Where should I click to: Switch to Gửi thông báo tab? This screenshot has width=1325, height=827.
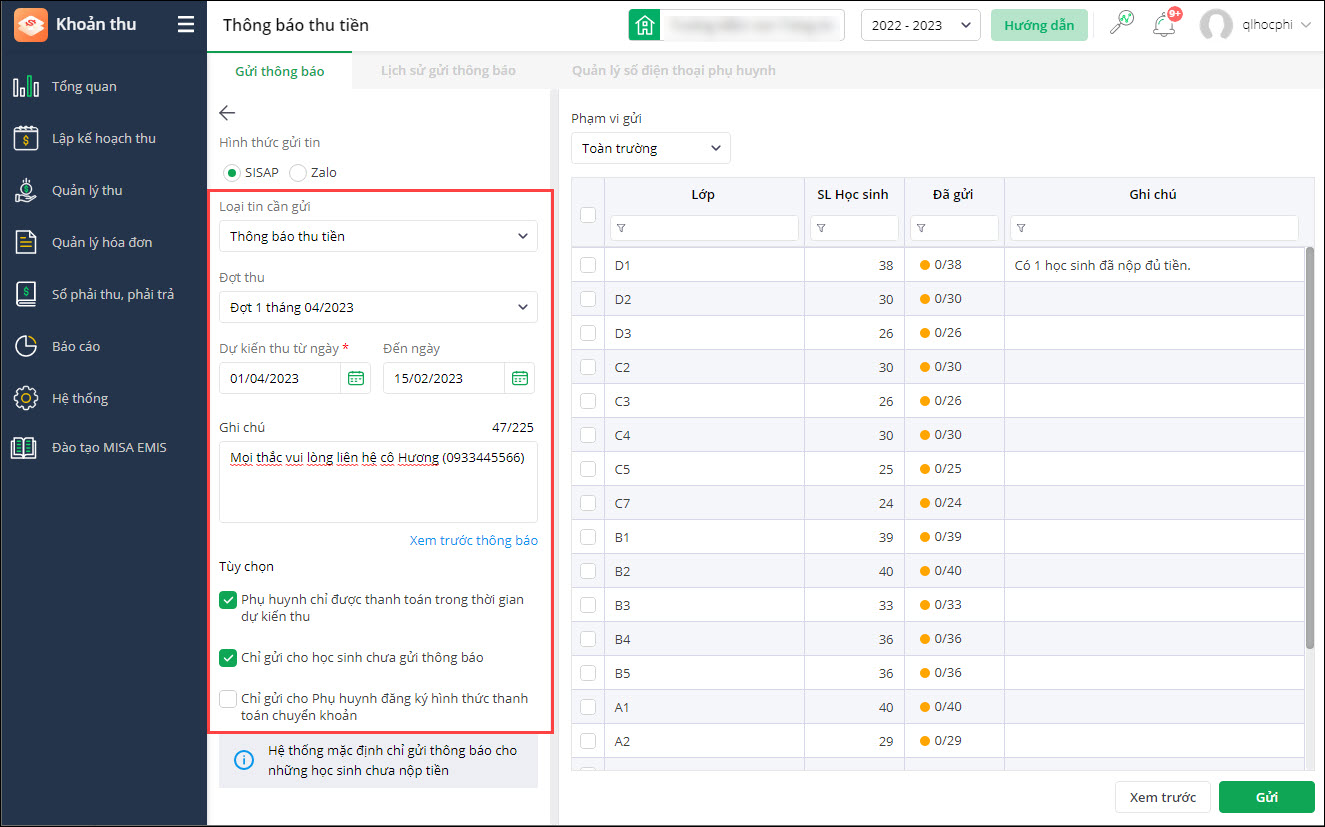pyautogui.click(x=279, y=71)
